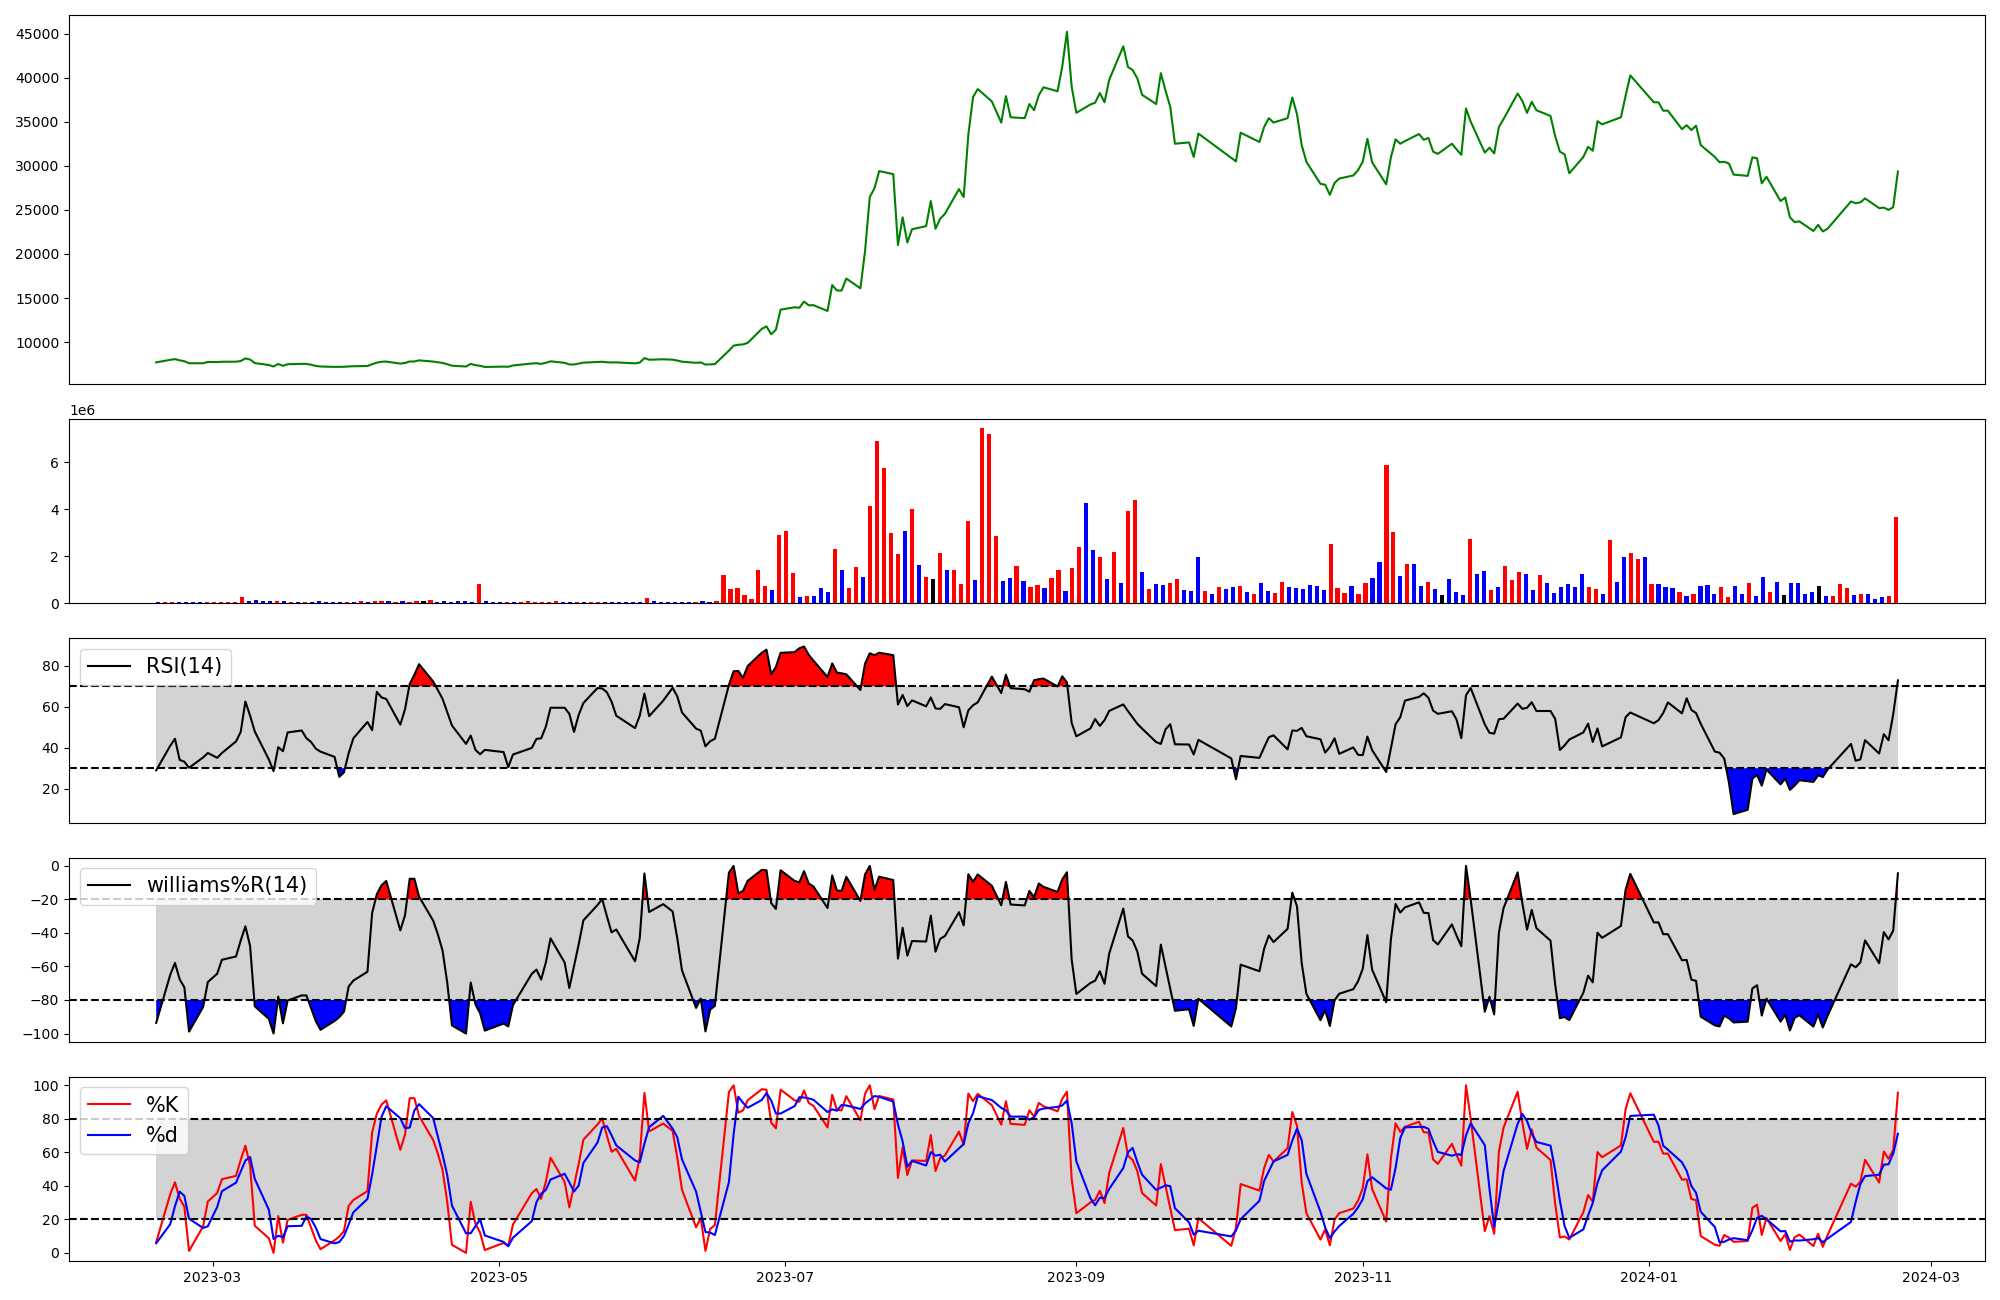Image resolution: width=2000 pixels, height=1300 pixels.
Task: Select the 2023-05 x-axis date label
Action: 498,1277
